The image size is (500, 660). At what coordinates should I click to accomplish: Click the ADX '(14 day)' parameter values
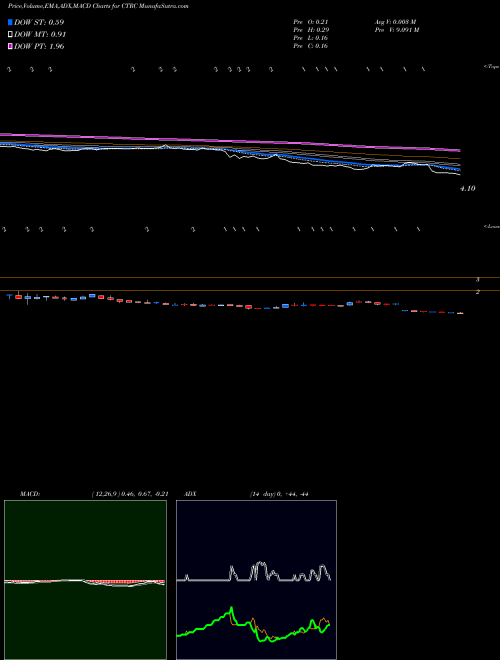click(279, 494)
